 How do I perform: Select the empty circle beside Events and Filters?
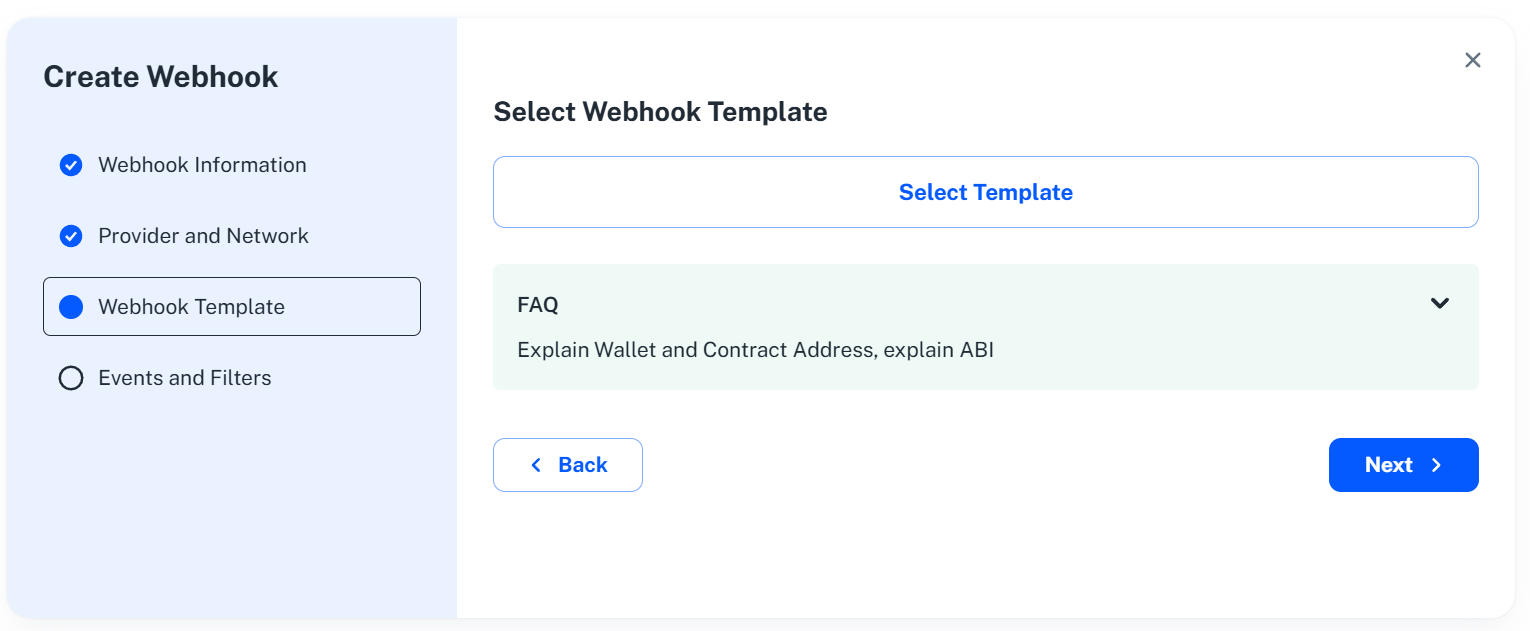(71, 378)
